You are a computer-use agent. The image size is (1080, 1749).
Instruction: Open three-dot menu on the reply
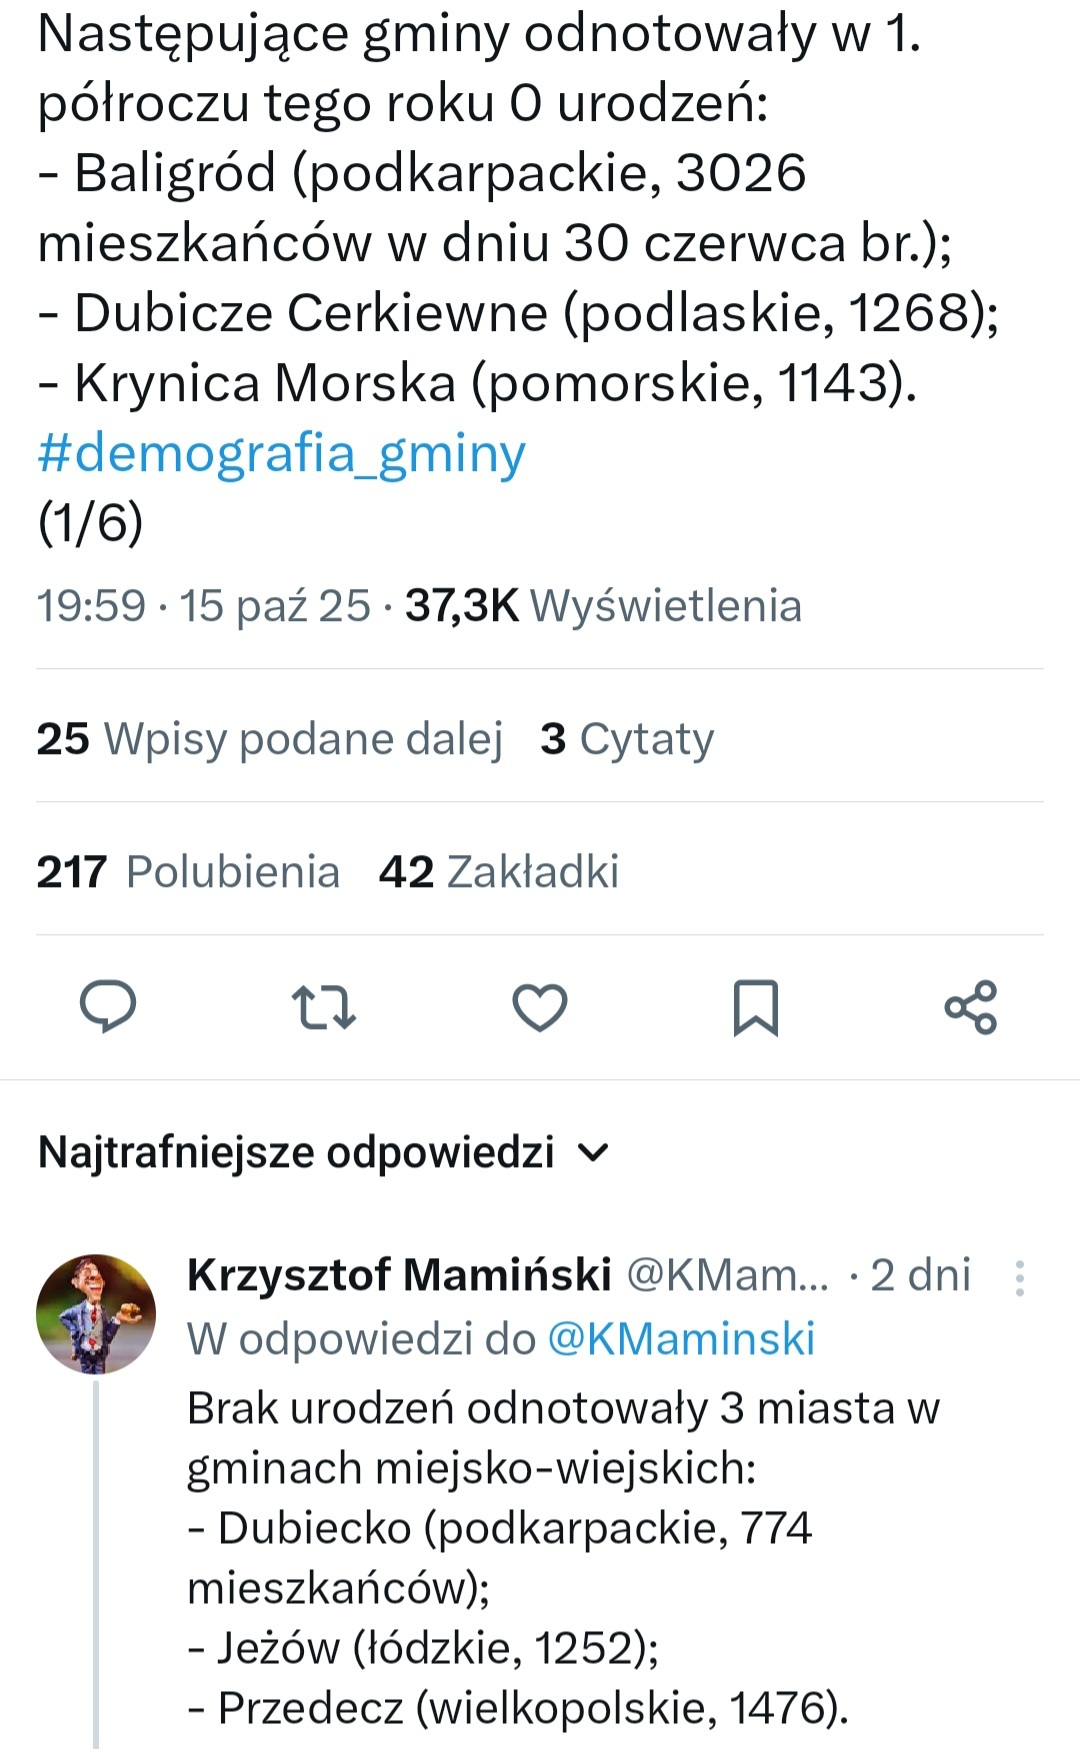pyautogui.click(x=1020, y=1278)
